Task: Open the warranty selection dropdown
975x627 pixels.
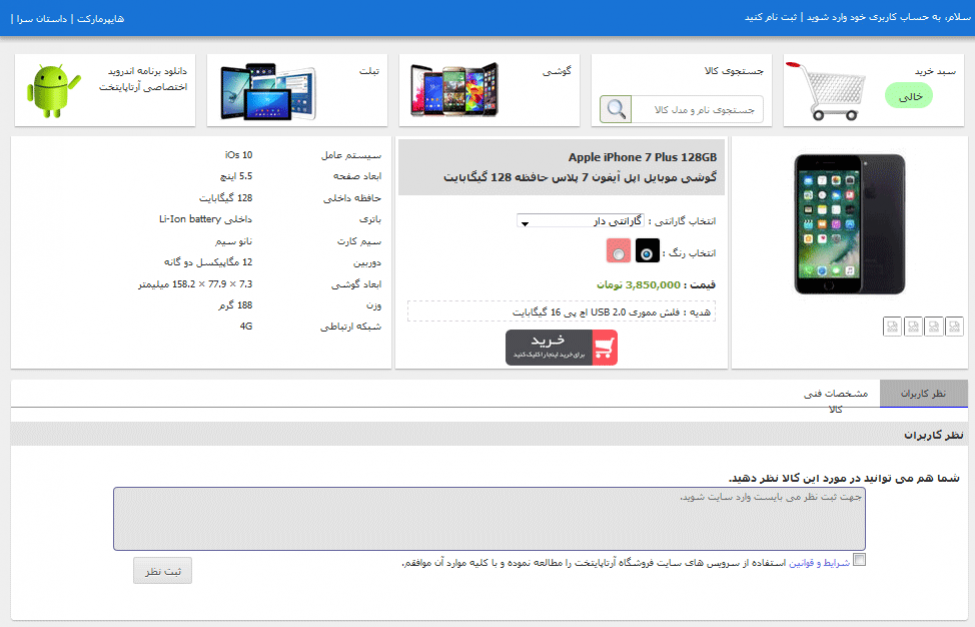Action: tap(580, 221)
